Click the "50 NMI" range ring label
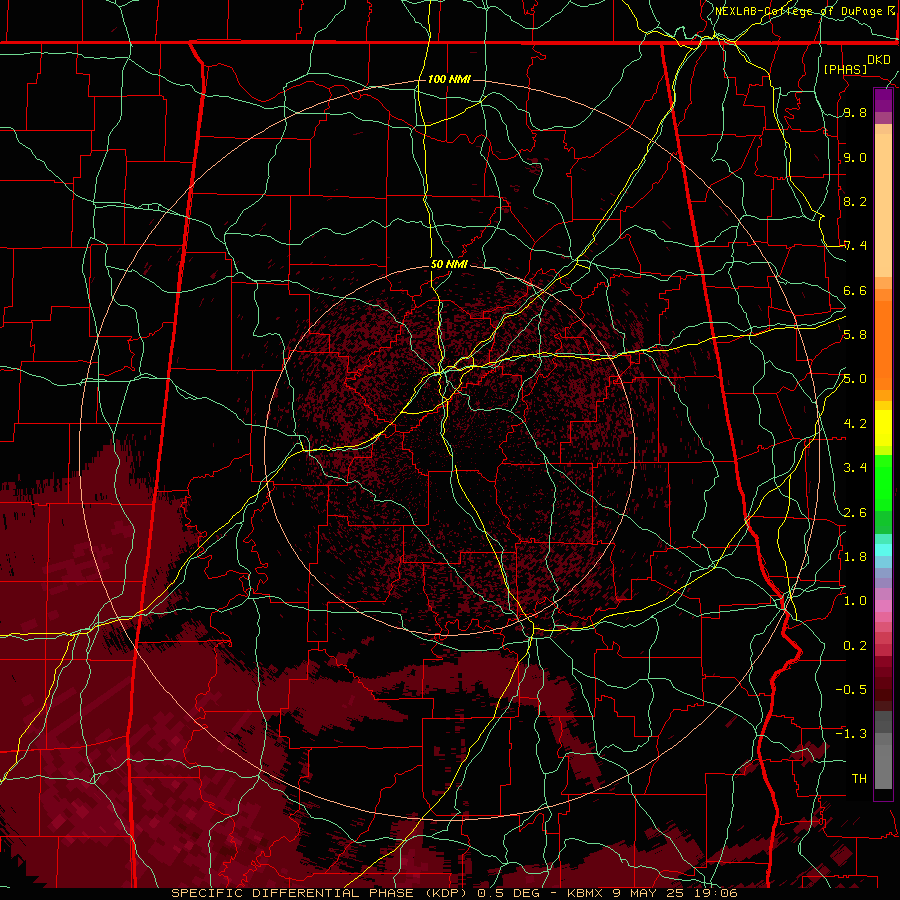This screenshot has width=900, height=900. tap(449, 265)
